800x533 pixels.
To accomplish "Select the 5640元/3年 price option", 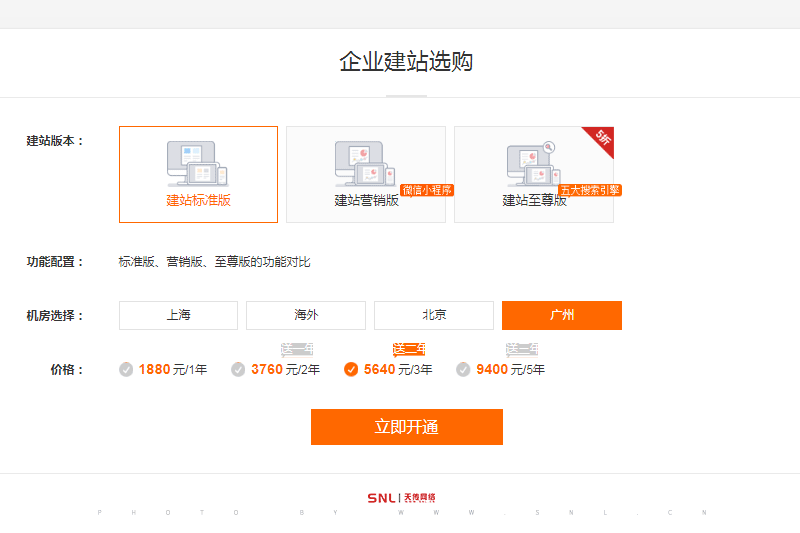I will click(388, 370).
